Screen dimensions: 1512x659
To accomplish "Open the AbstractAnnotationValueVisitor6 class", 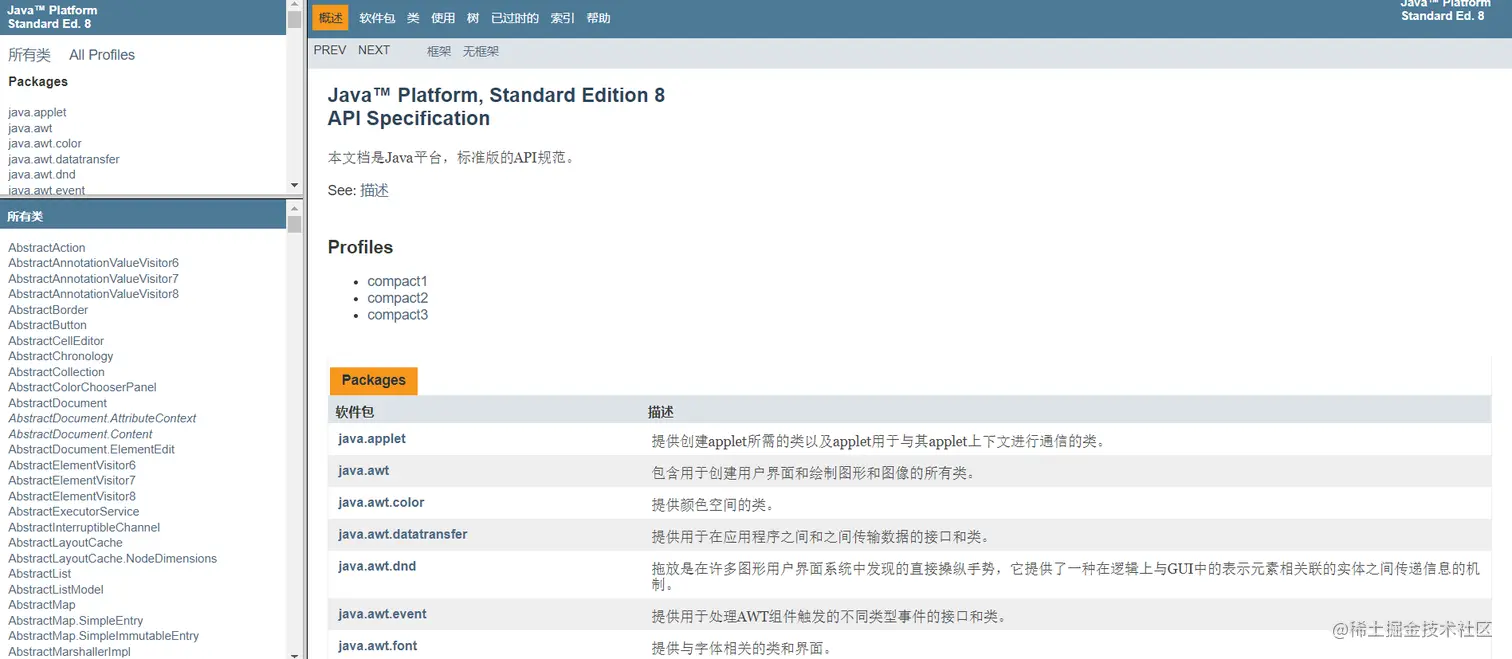I will [x=93, y=263].
